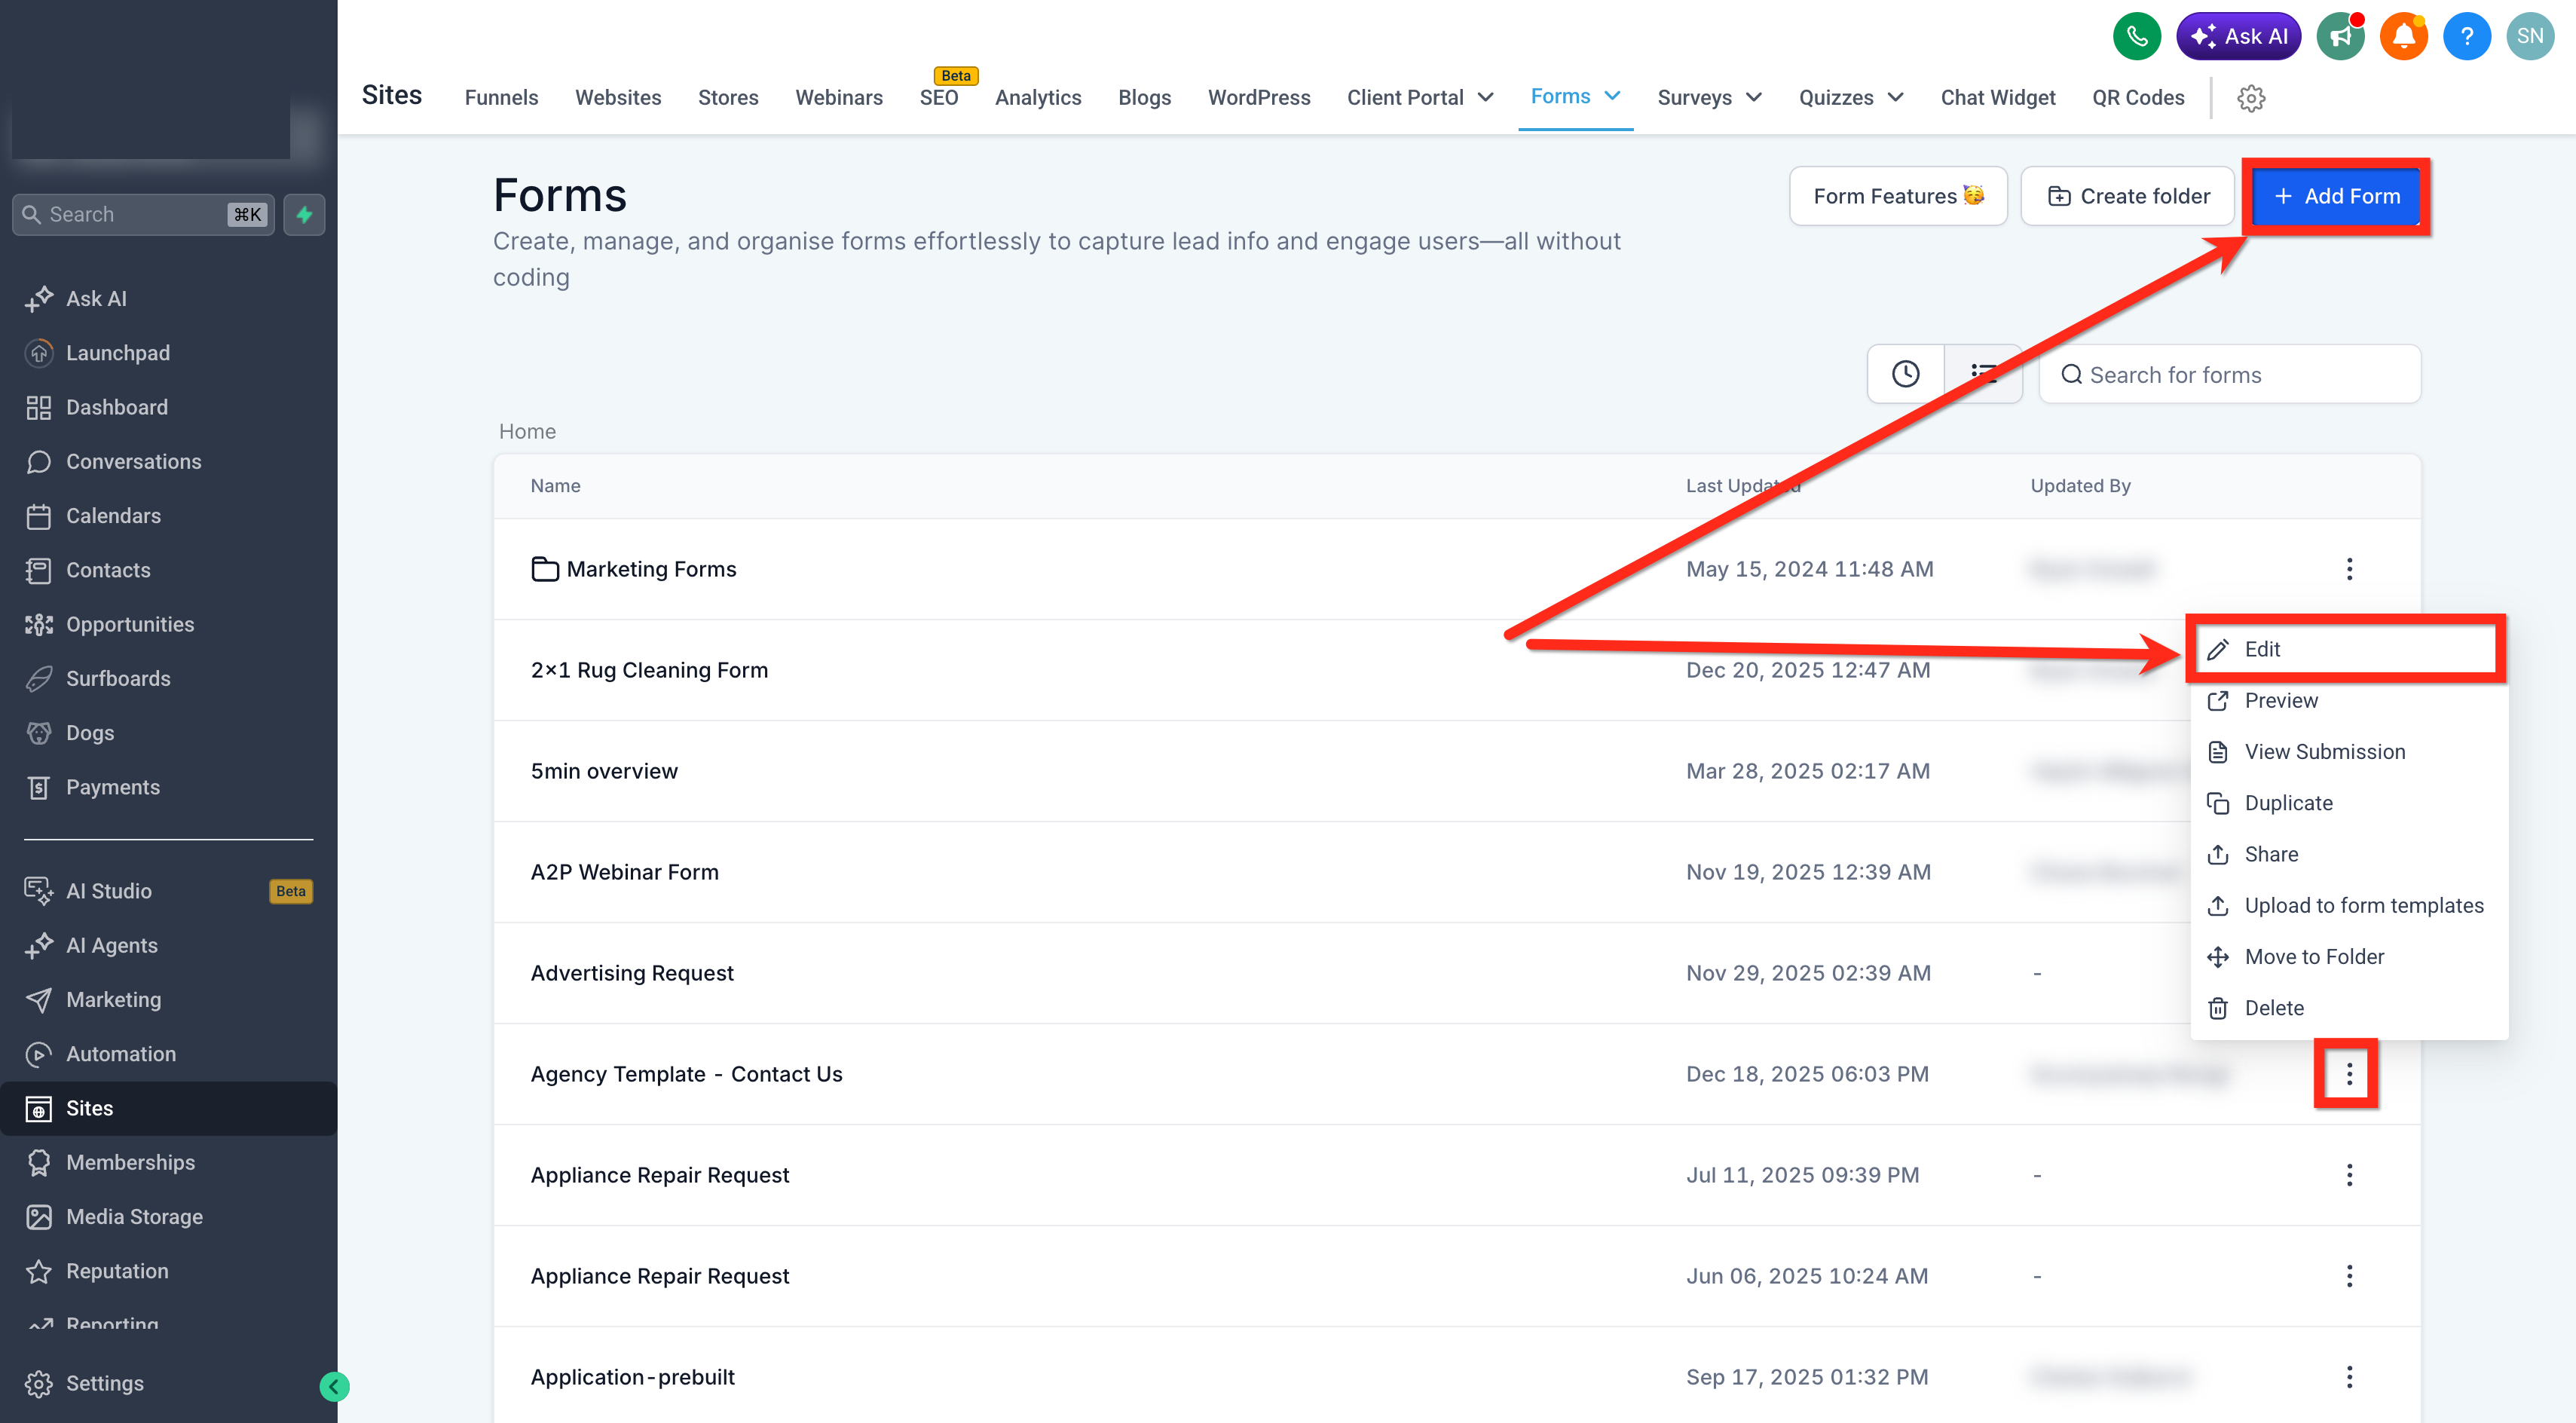Image resolution: width=2576 pixels, height=1423 pixels.
Task: Collapse the sidebar with green arrow
Action: [x=334, y=1386]
